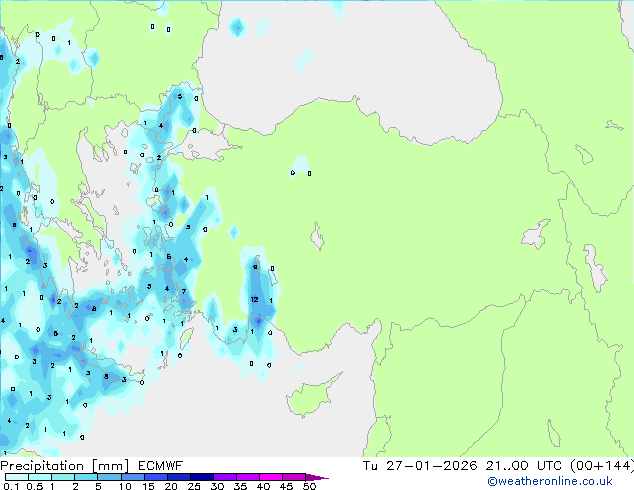The image size is (634, 490).
Task: Click the 2–5 mm legend color box
Action: tap(86, 477)
